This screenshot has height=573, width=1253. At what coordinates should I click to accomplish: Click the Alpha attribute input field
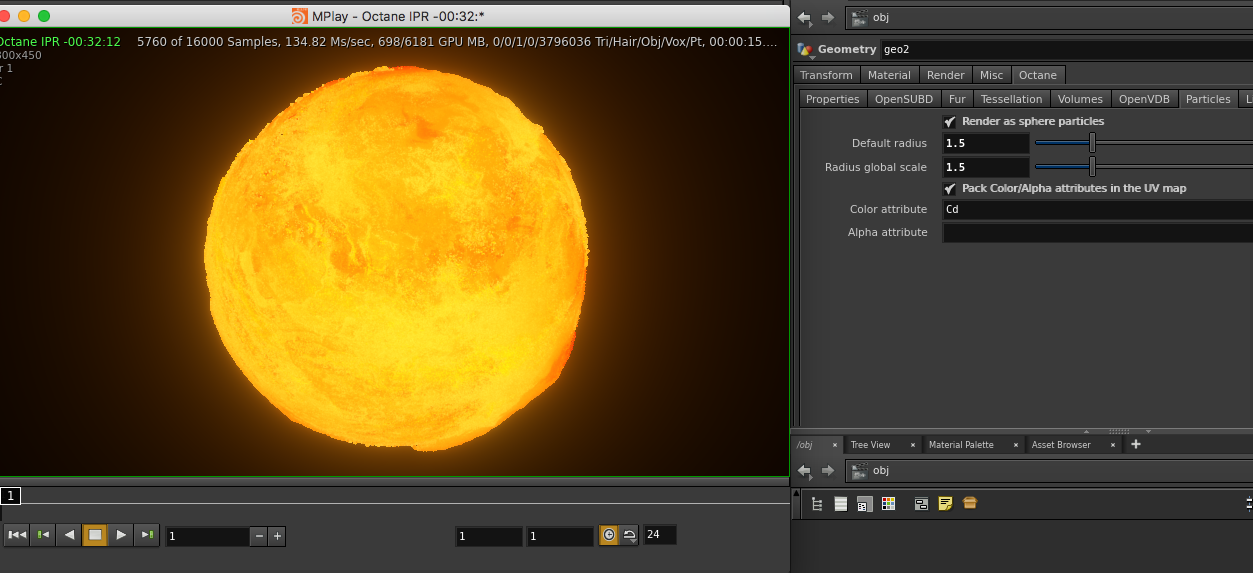pyautogui.click(x=1096, y=232)
